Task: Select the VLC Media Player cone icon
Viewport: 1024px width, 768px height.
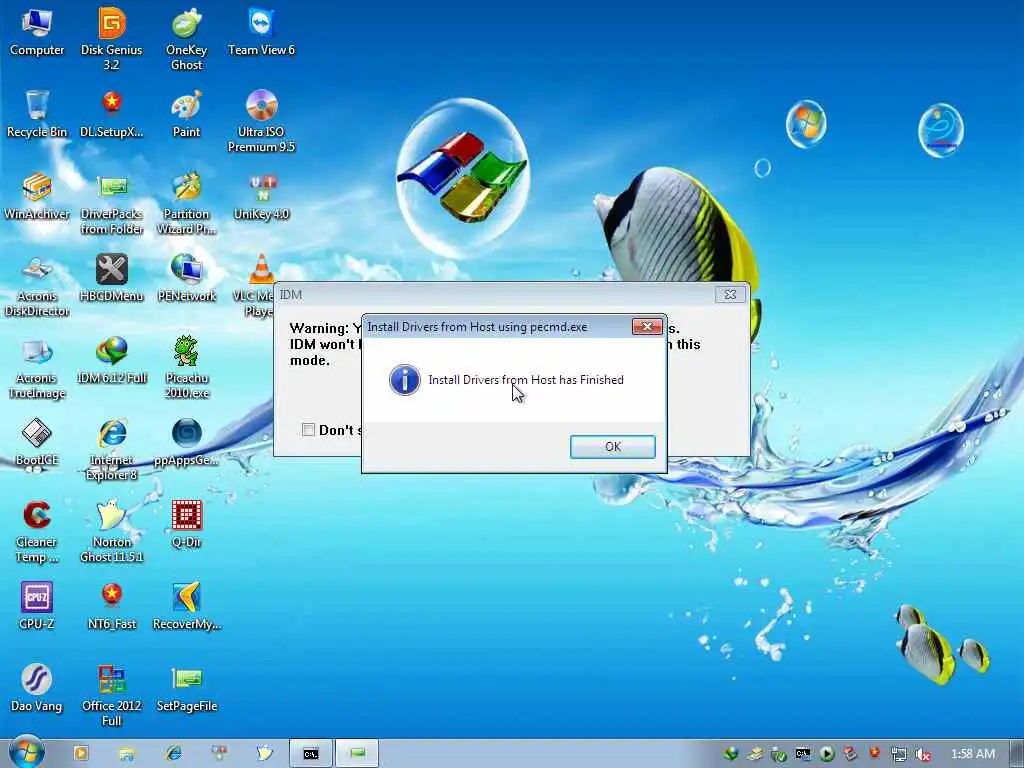Action: pyautogui.click(x=261, y=269)
